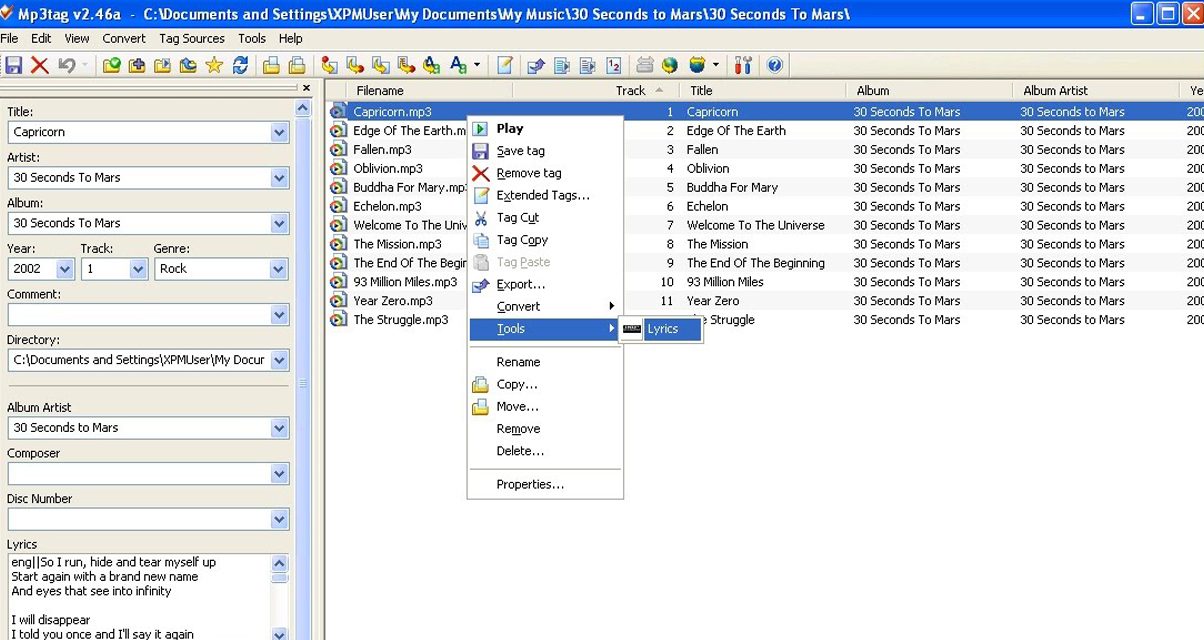Click the Tag to Filename converter toolbar icon
1204x640 pixels.
(329, 65)
